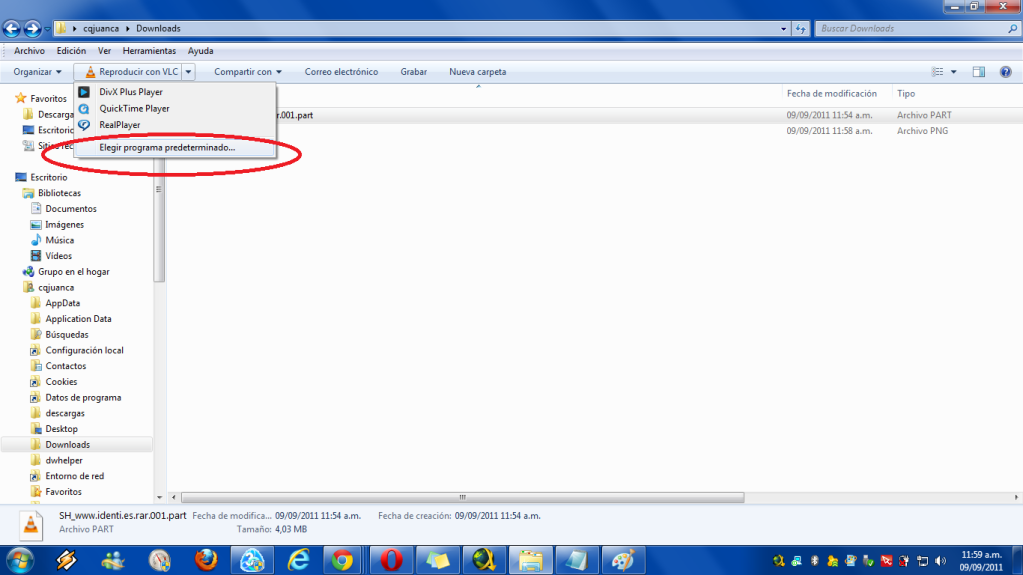1023x575 pixels.
Task: Open the Documentos library
Action: (x=63, y=208)
